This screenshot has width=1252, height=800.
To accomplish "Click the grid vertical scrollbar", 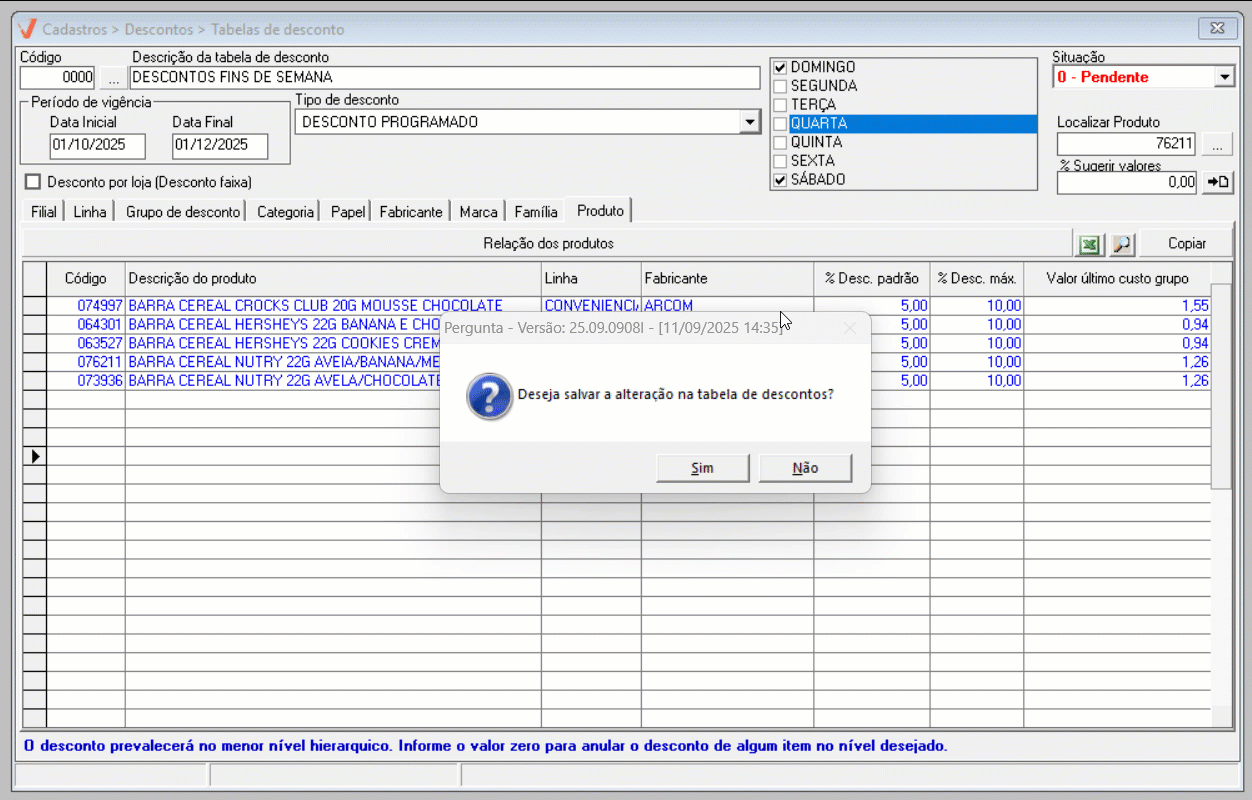I will pyautogui.click(x=1220, y=400).
